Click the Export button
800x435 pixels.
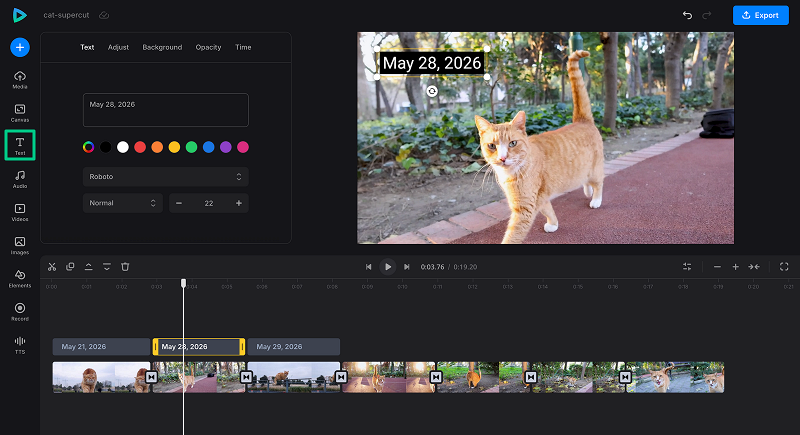(761, 15)
